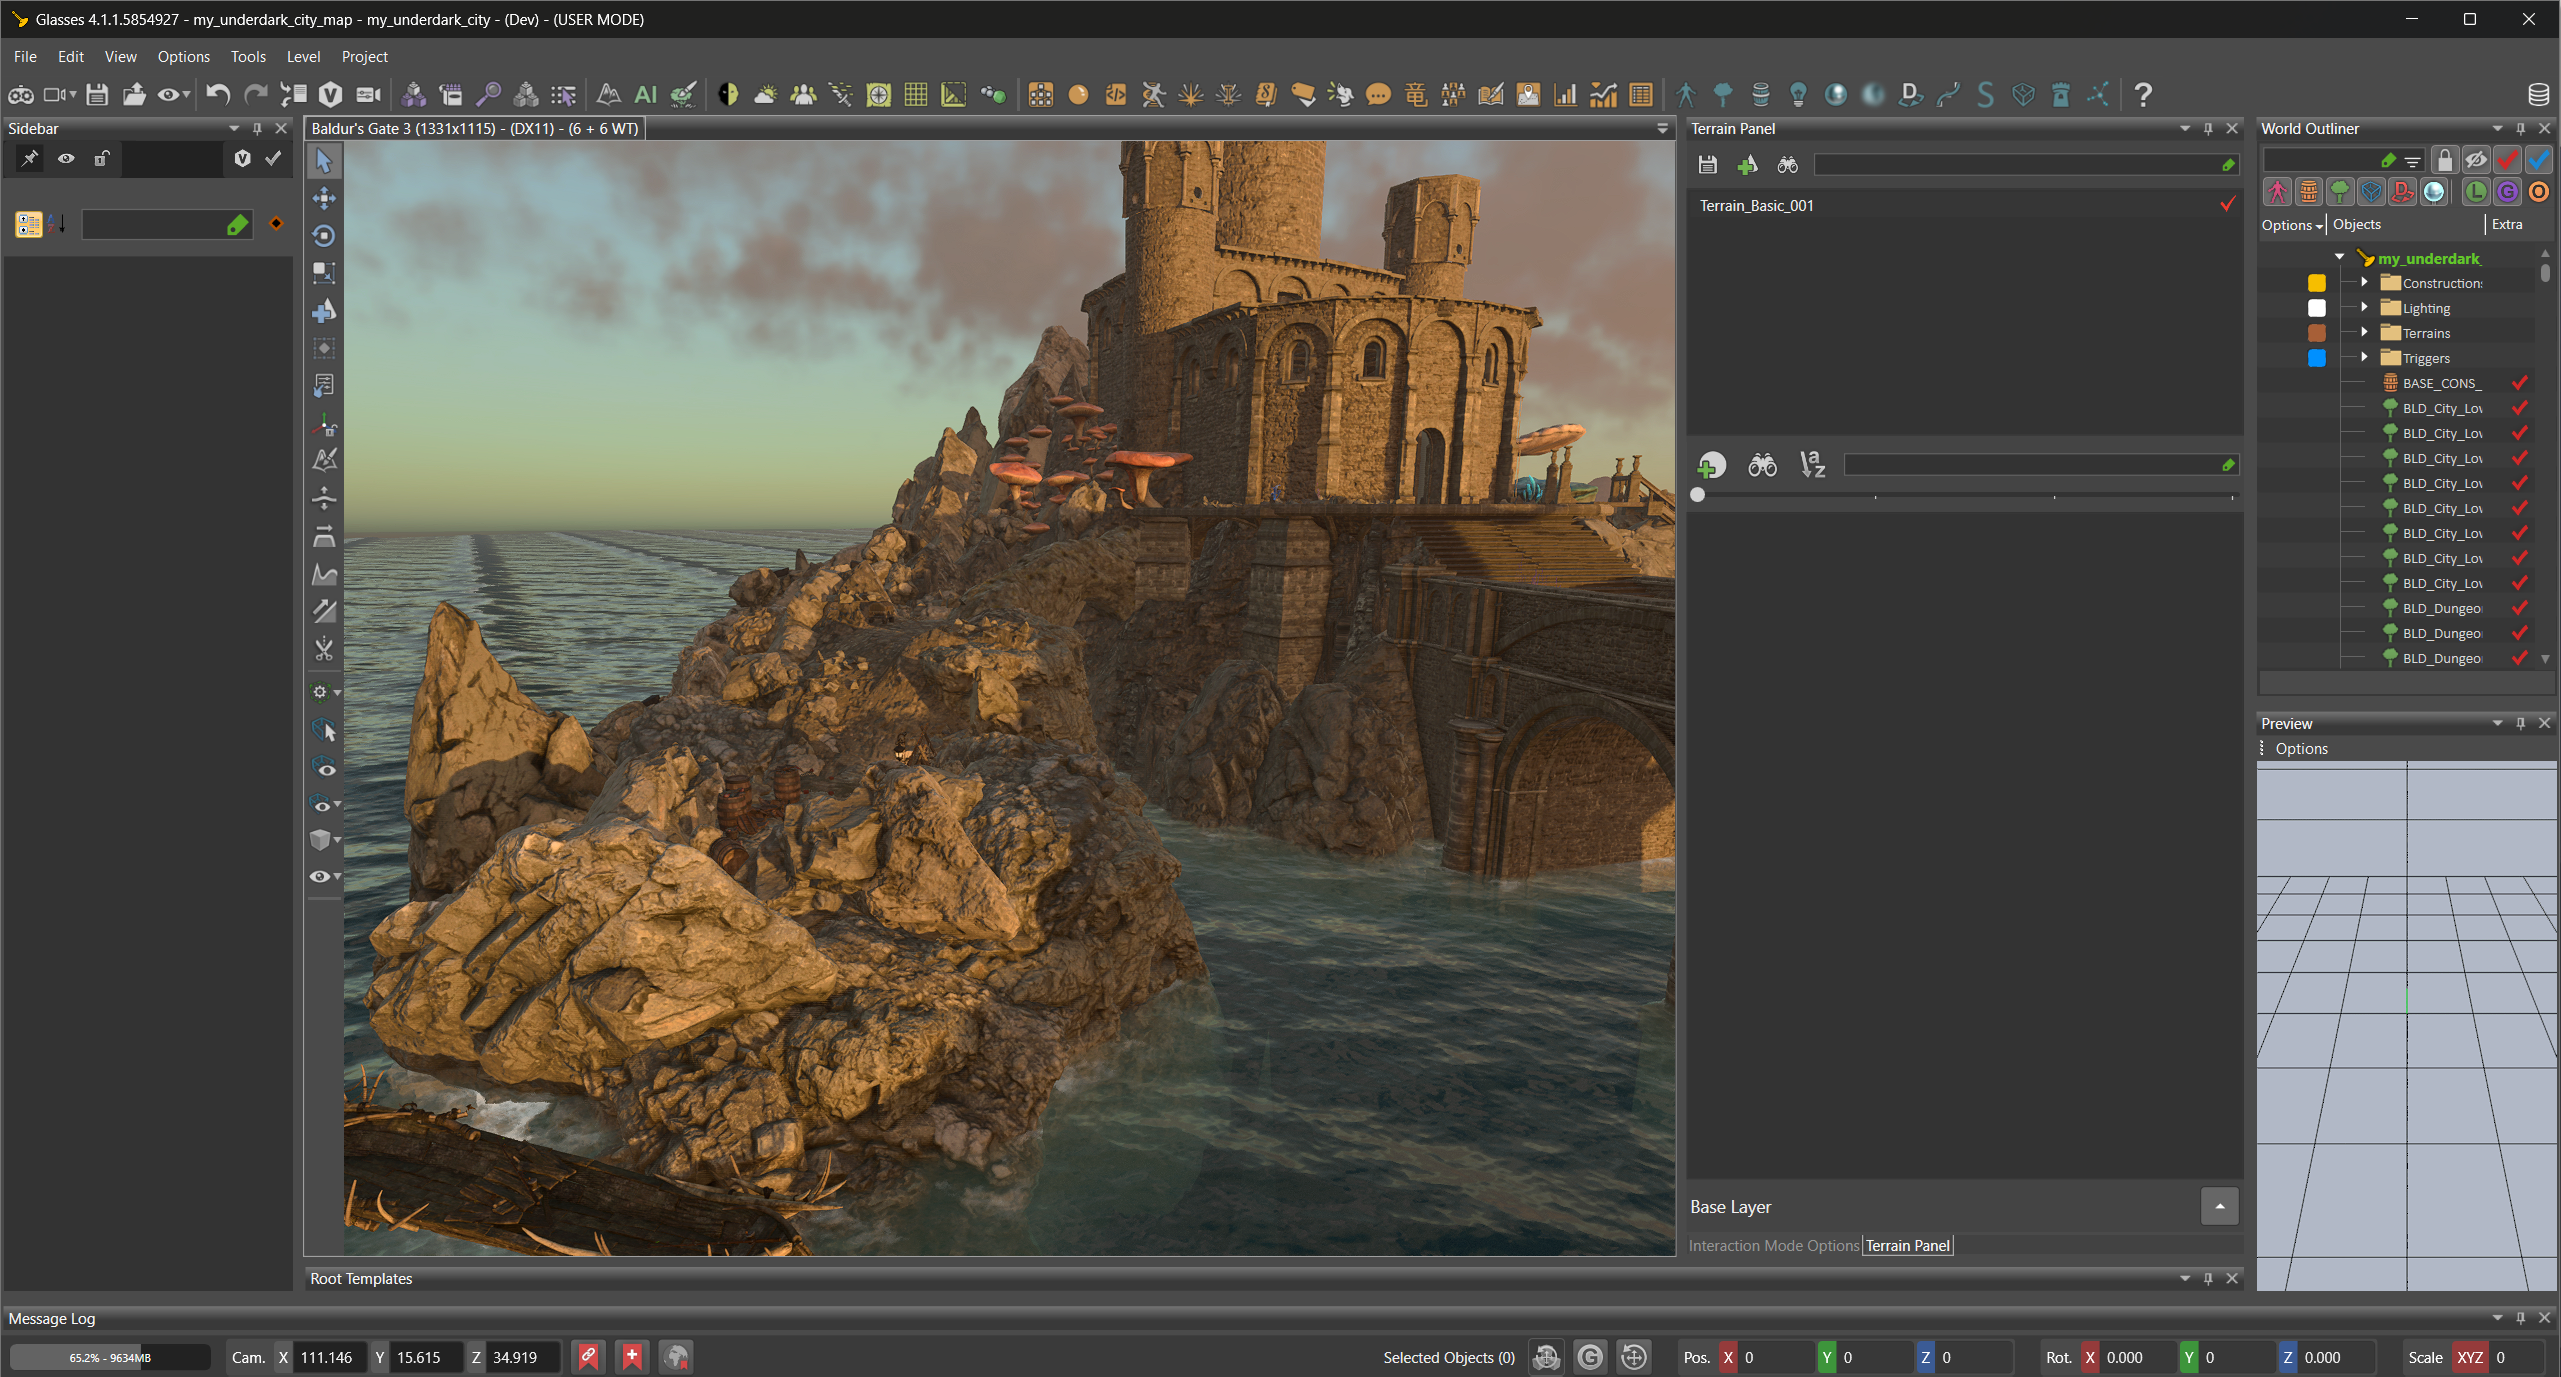Open the camera dropdown arrow in main toolbar
The height and width of the screenshot is (1377, 2561).
(73, 95)
